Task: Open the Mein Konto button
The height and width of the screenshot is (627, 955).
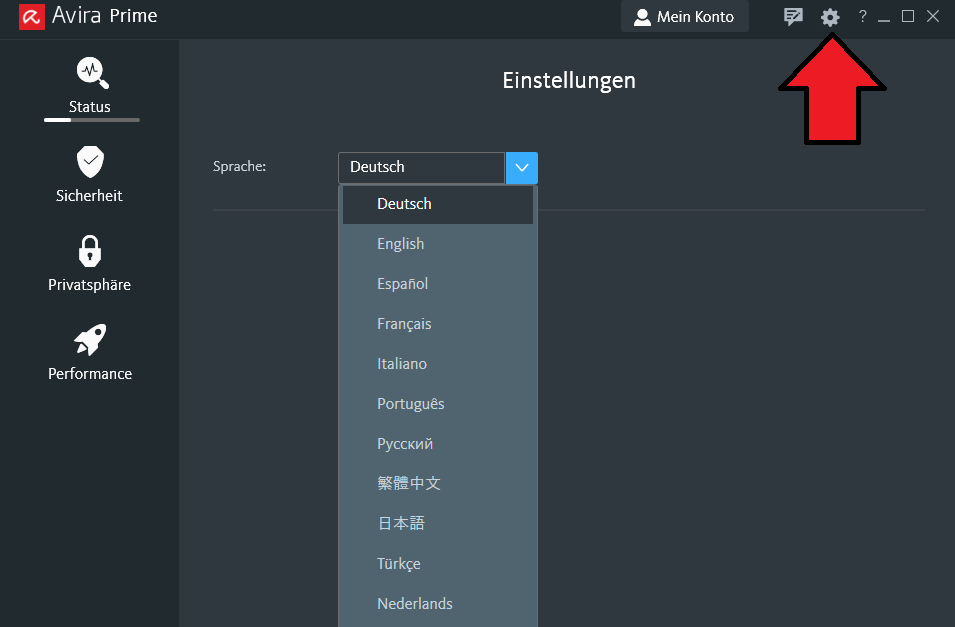Action: 685,16
